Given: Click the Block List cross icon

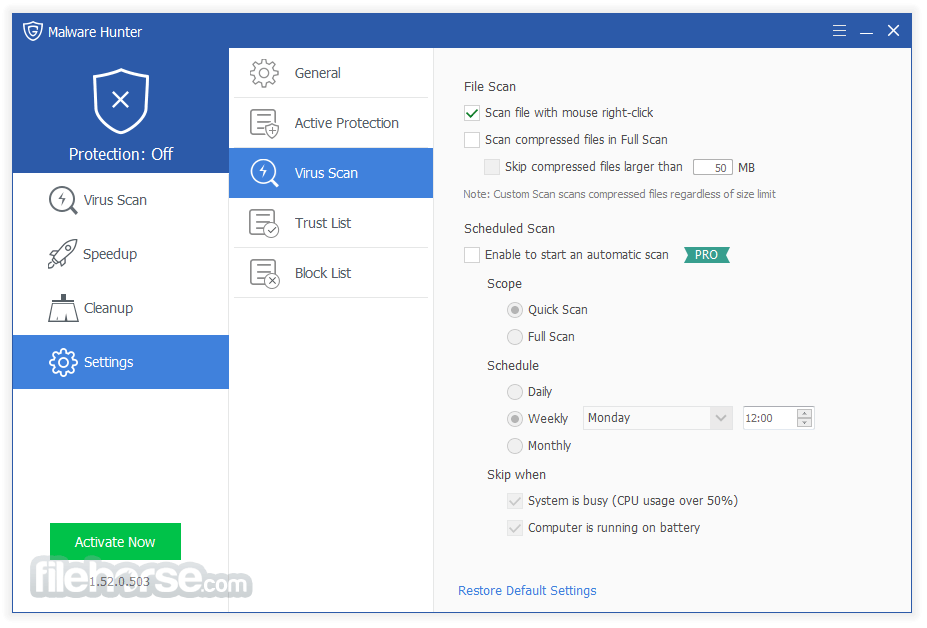Looking at the screenshot, I should point(264,273).
